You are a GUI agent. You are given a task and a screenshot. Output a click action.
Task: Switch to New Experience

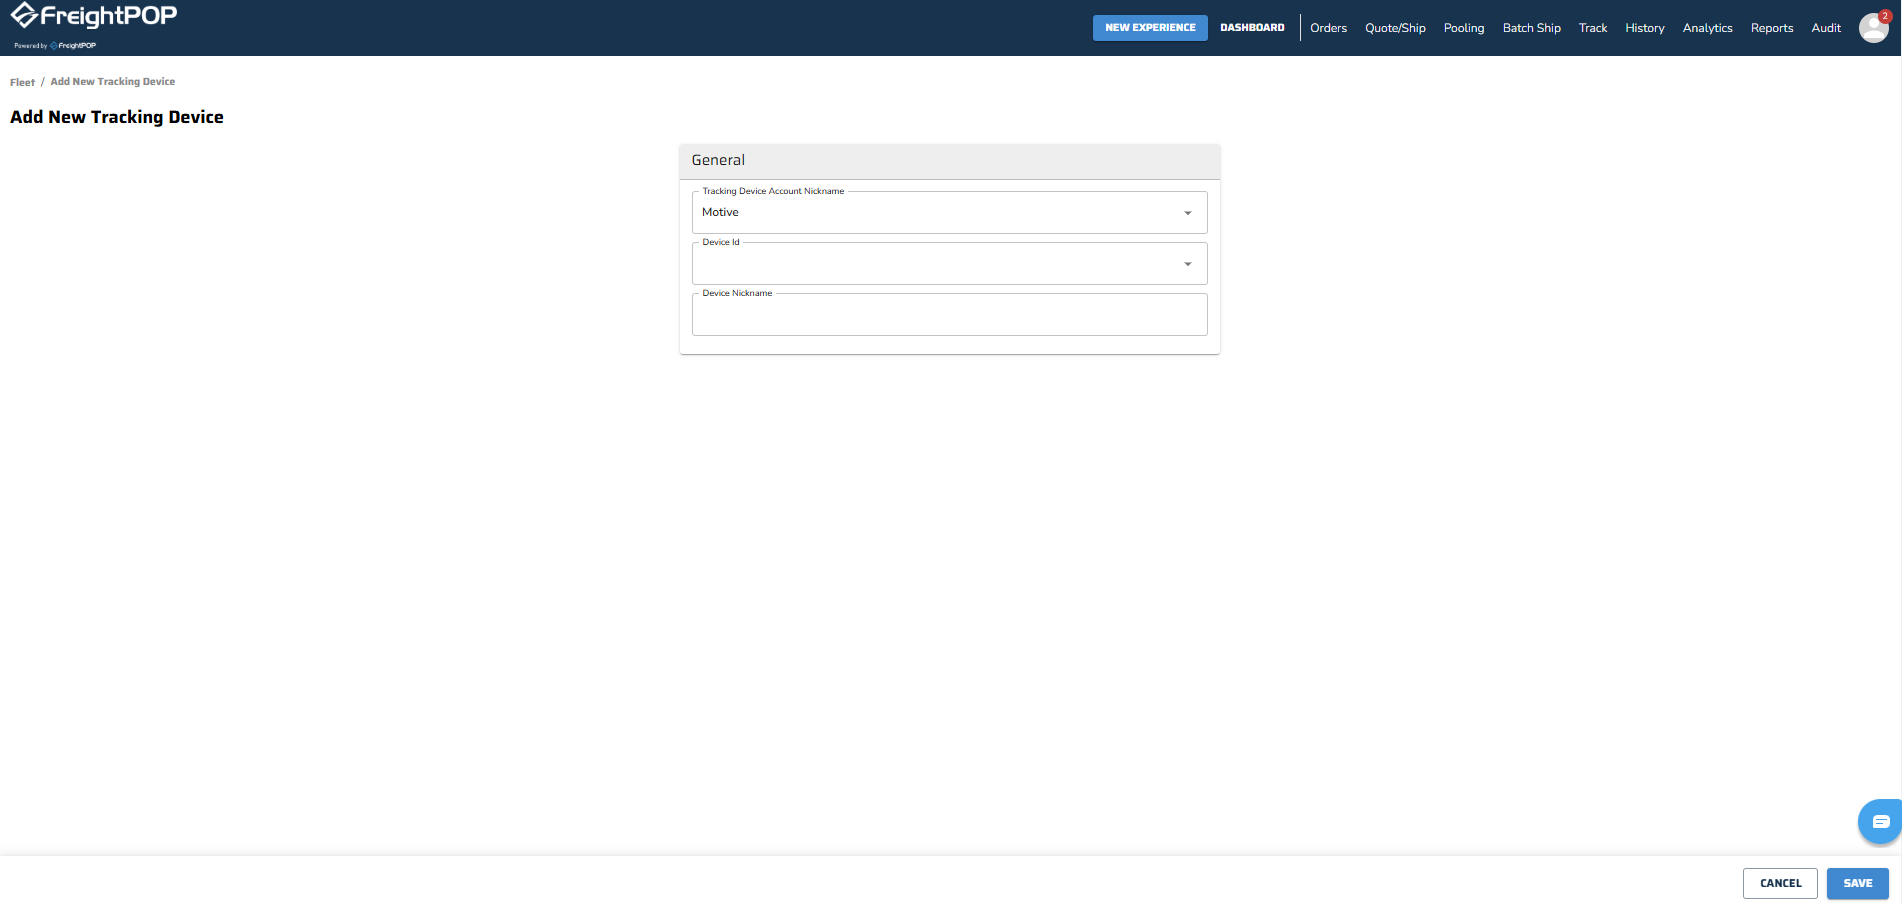click(x=1149, y=28)
